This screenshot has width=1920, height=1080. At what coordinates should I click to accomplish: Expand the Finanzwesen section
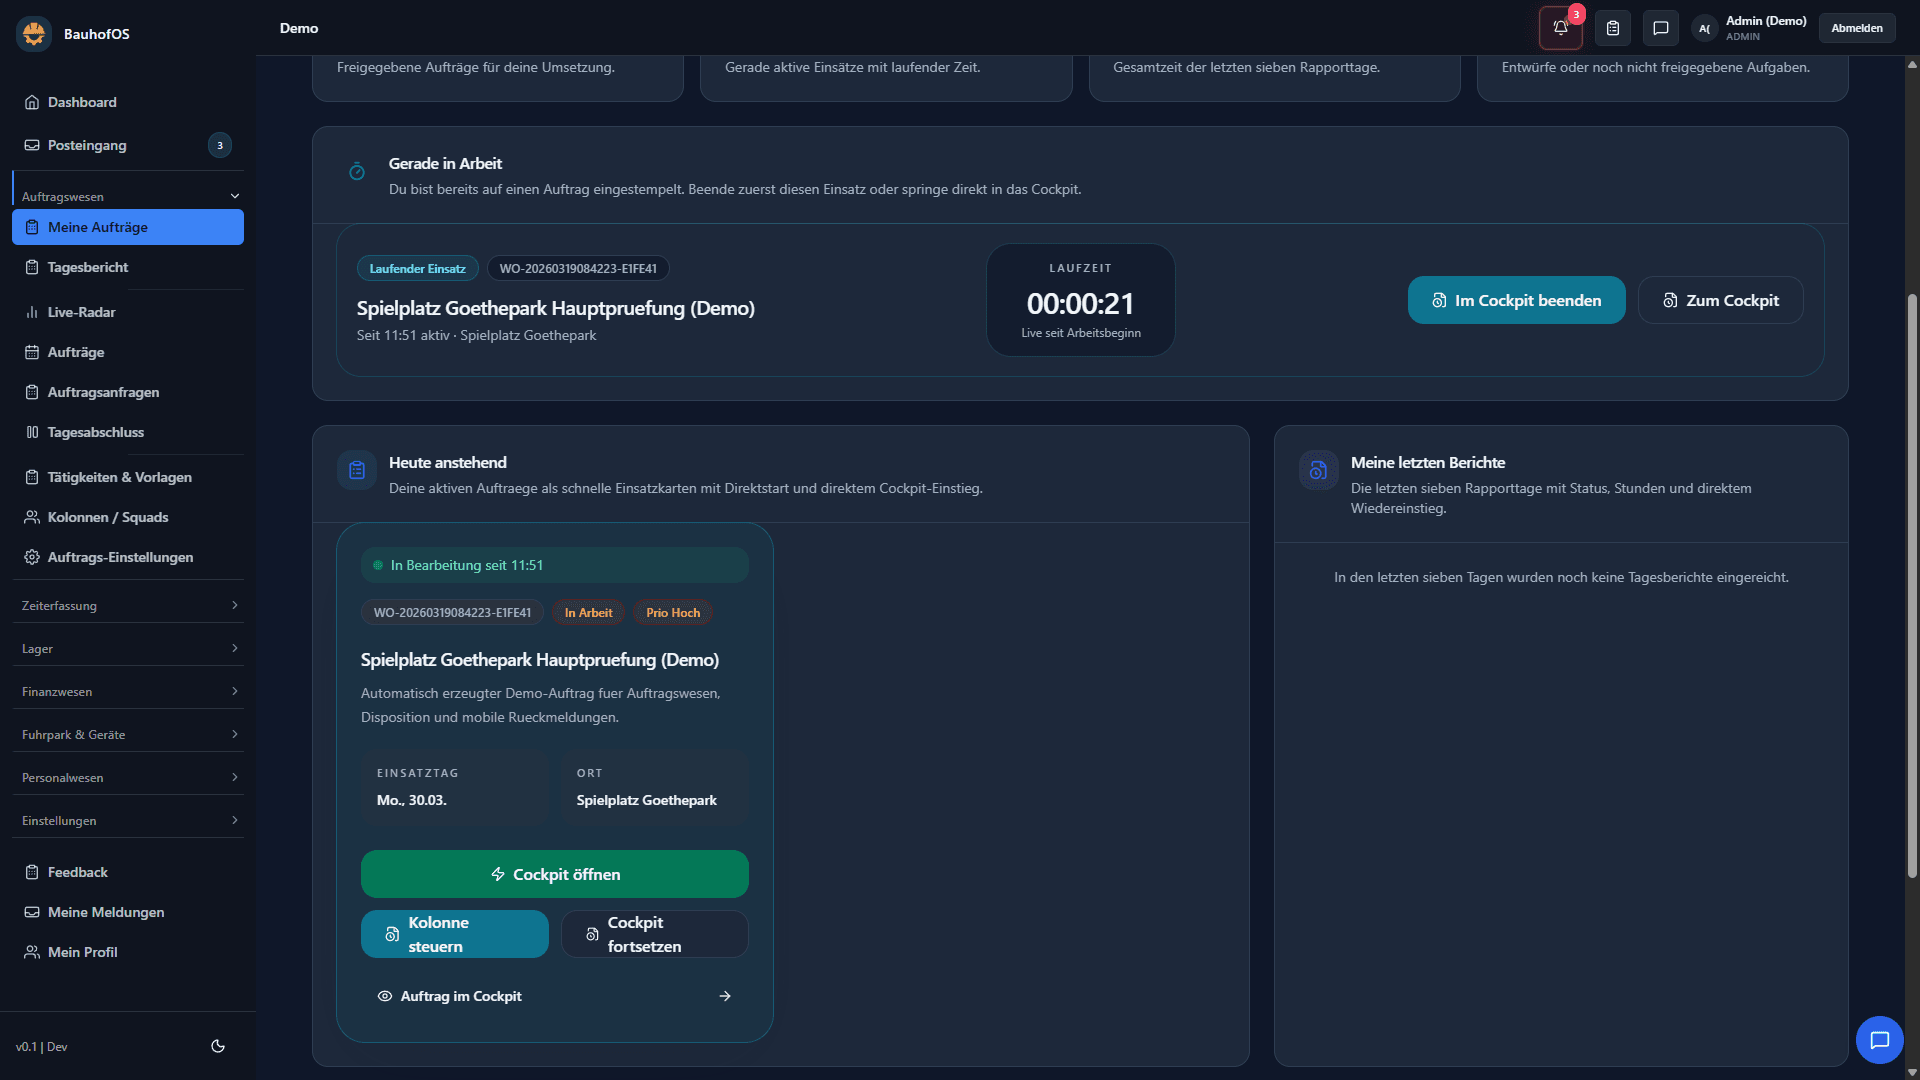128,691
